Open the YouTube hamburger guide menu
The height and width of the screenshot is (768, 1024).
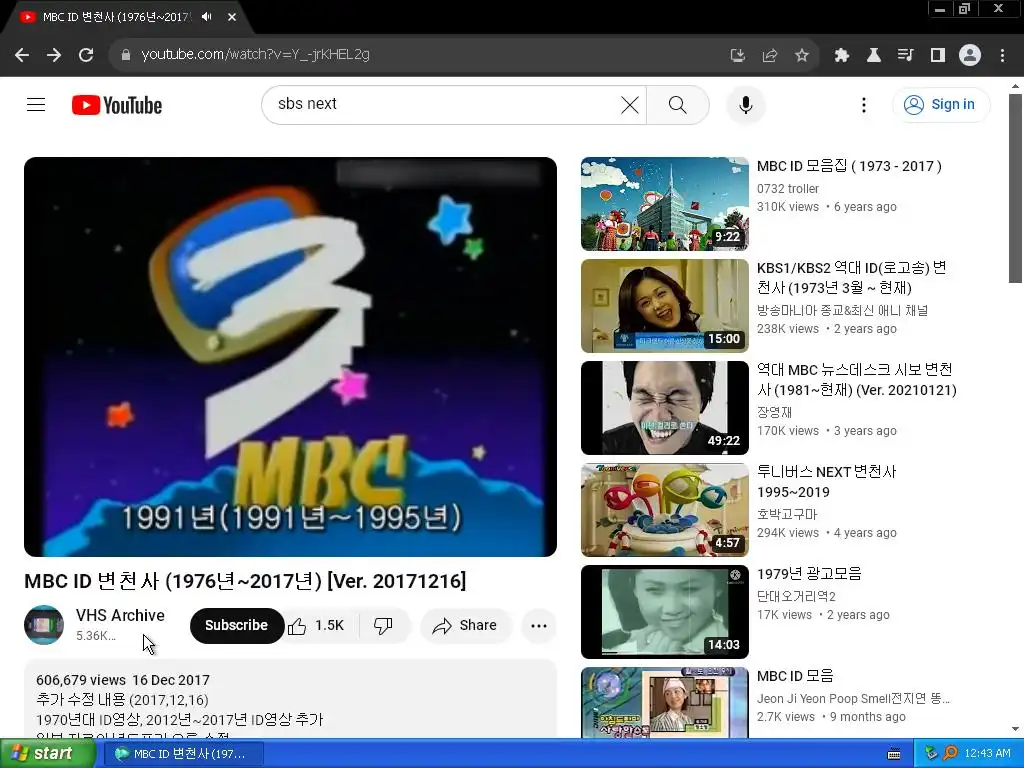tap(36, 104)
